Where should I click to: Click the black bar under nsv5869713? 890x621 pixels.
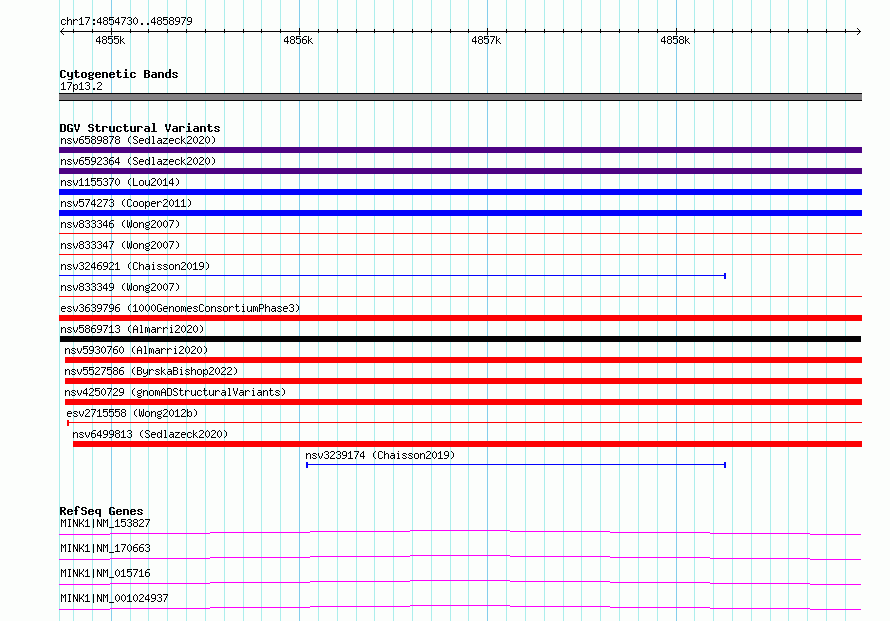tap(460, 339)
